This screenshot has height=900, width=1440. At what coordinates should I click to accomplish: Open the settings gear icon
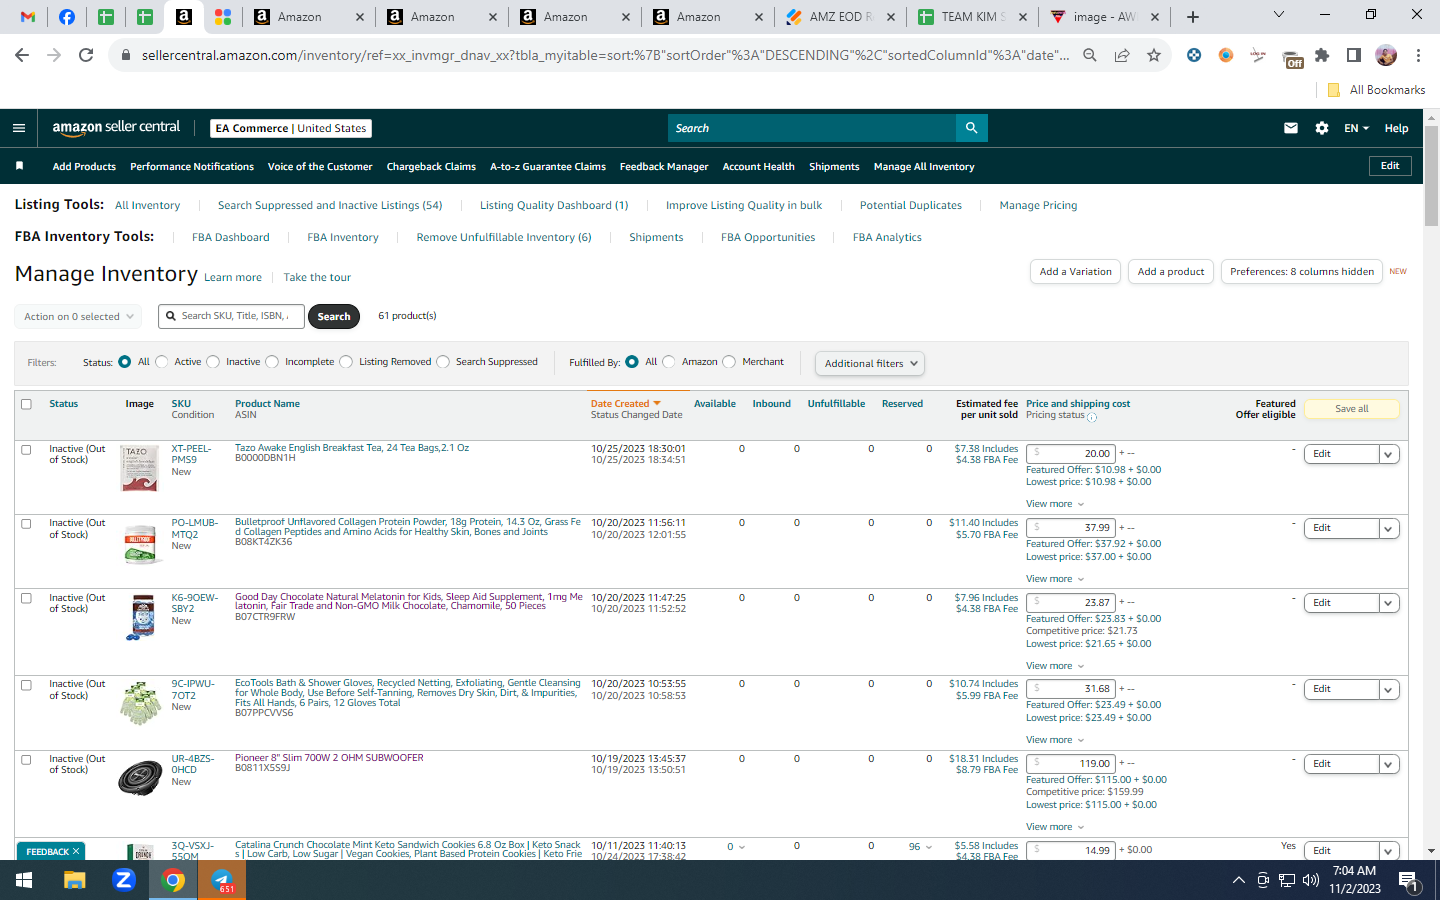(1322, 128)
